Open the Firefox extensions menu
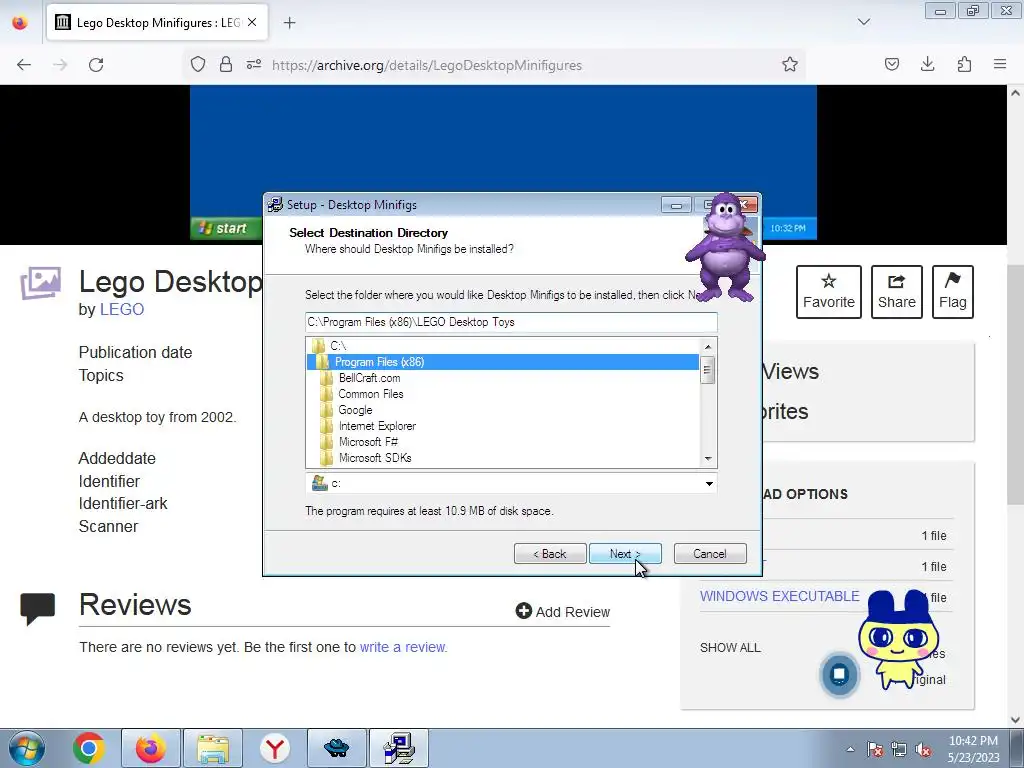 pos(964,64)
